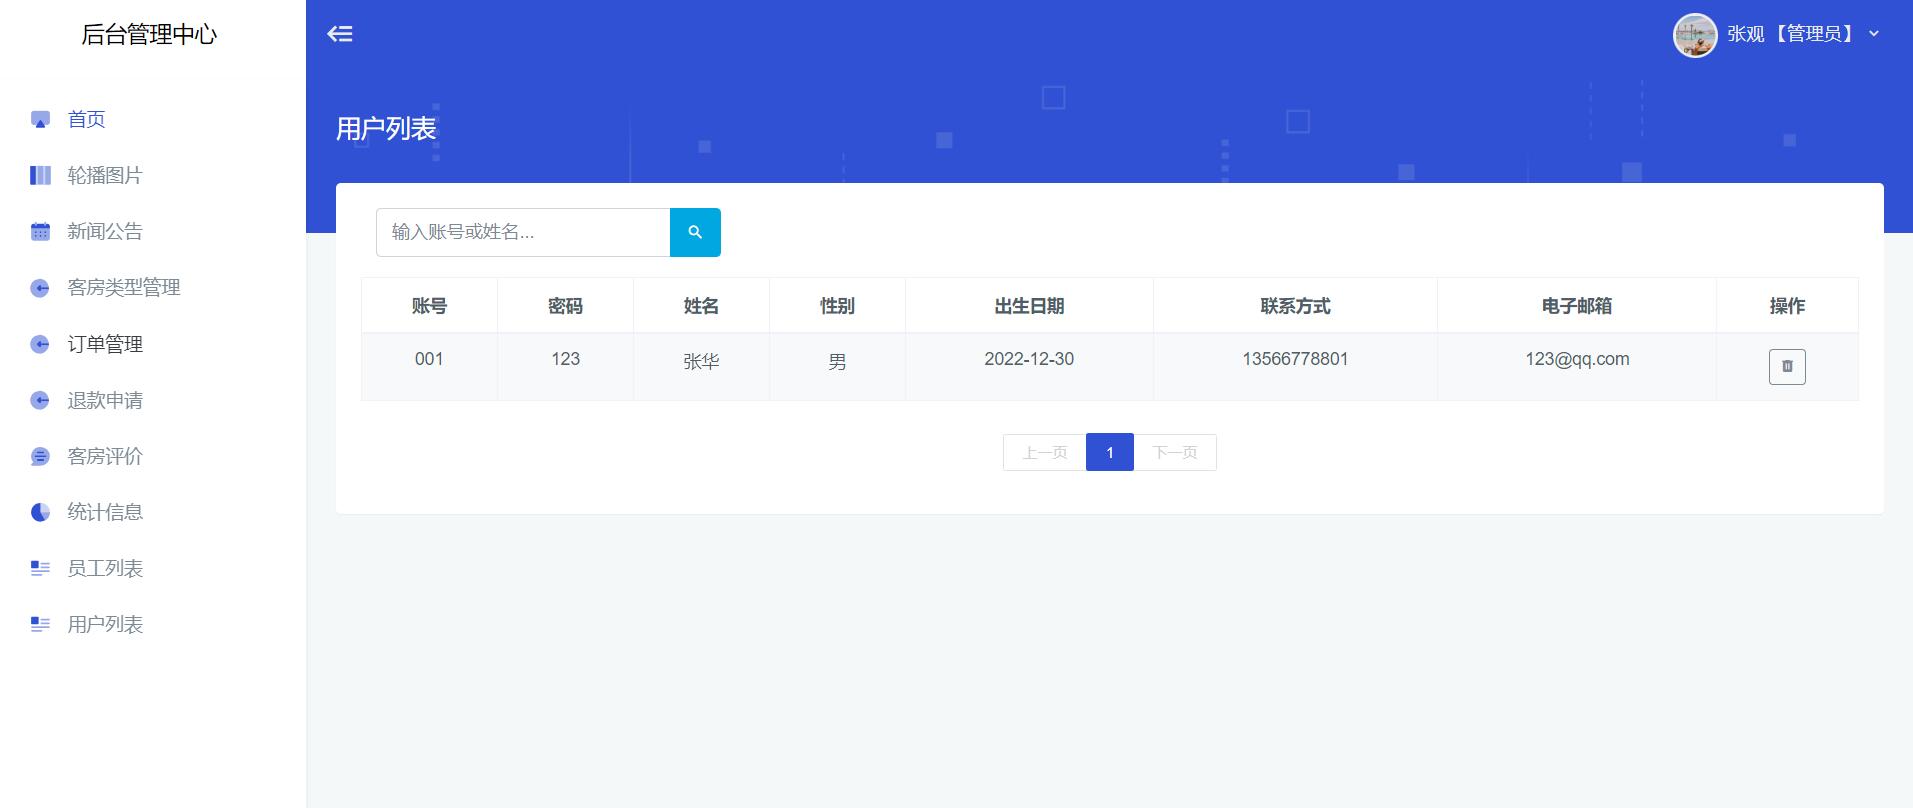
Task: Click the 退款申请 arrow icon
Action: click(40, 400)
